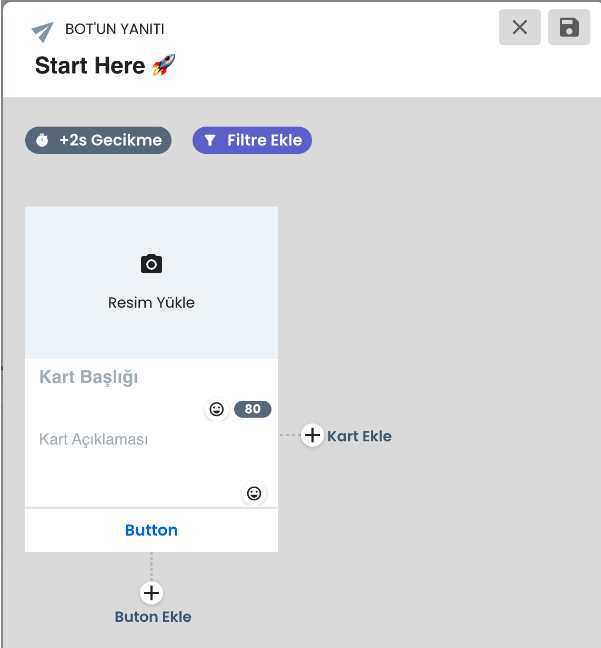601x648 pixels.
Task: Click the paper plane icon
Action: pos(43,32)
